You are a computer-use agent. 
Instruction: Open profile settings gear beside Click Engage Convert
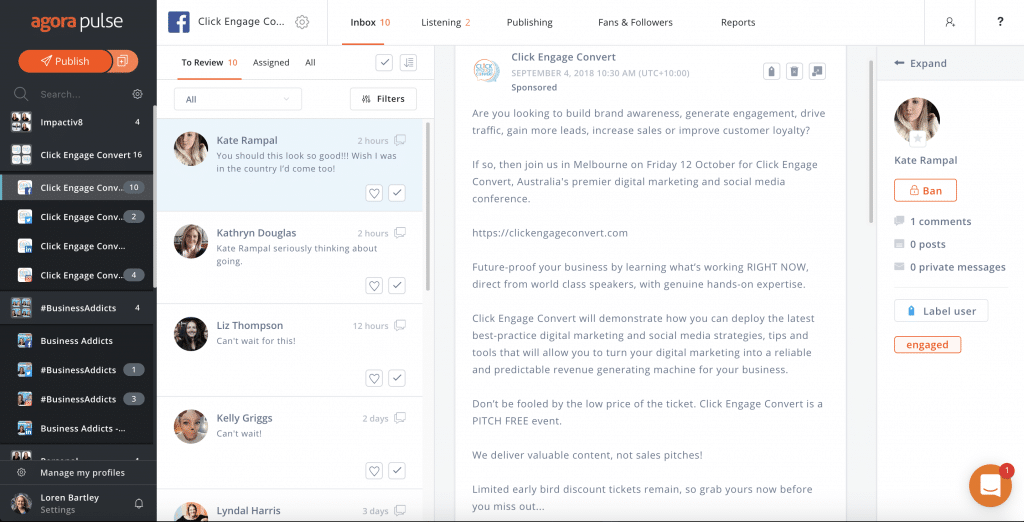(302, 22)
